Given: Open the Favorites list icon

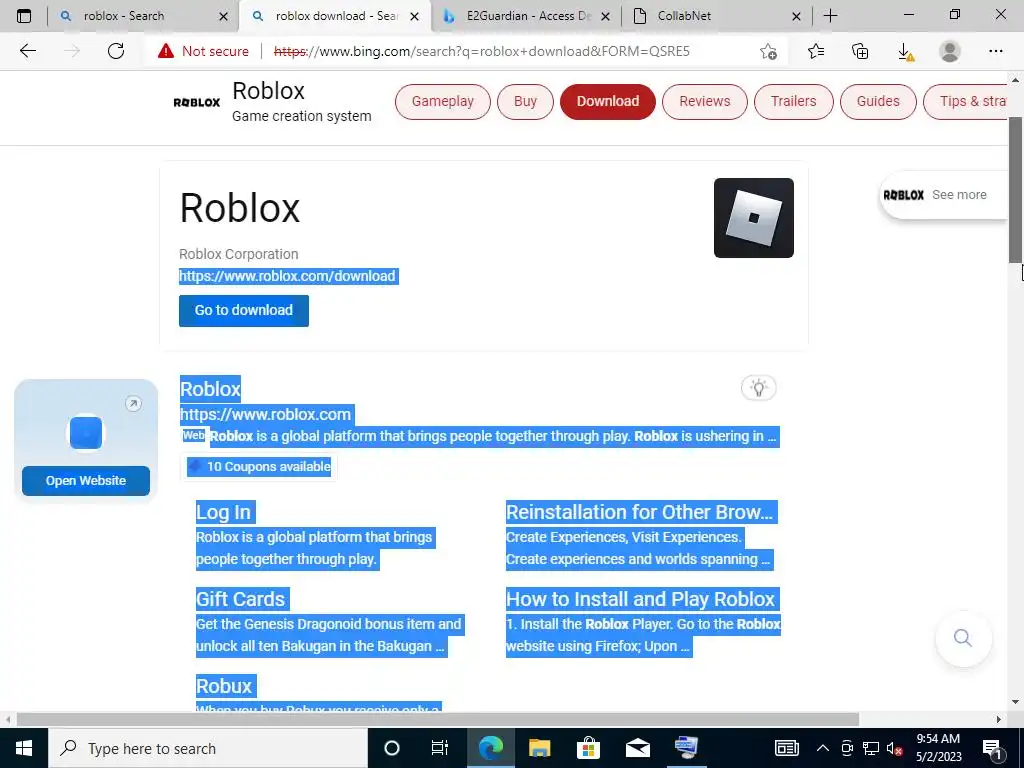Looking at the screenshot, I should pyautogui.click(x=816, y=51).
